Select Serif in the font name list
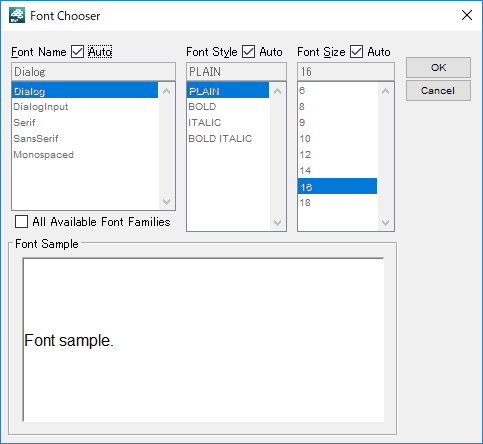 [85, 123]
